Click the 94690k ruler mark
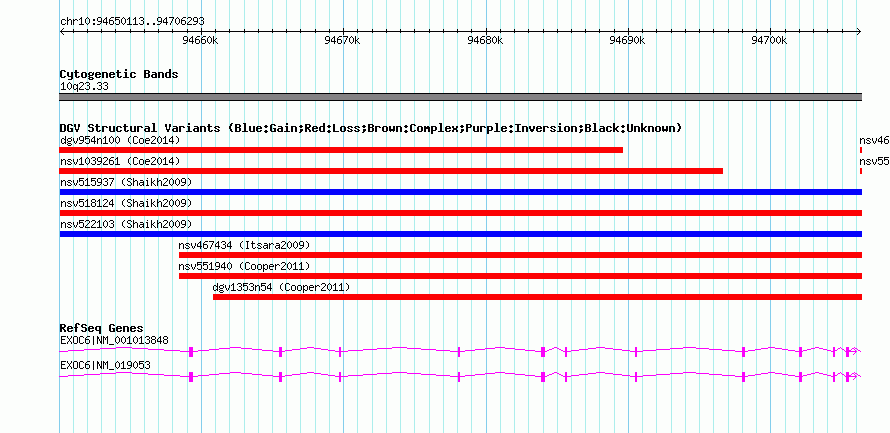This screenshot has width=890, height=433. tap(627, 41)
